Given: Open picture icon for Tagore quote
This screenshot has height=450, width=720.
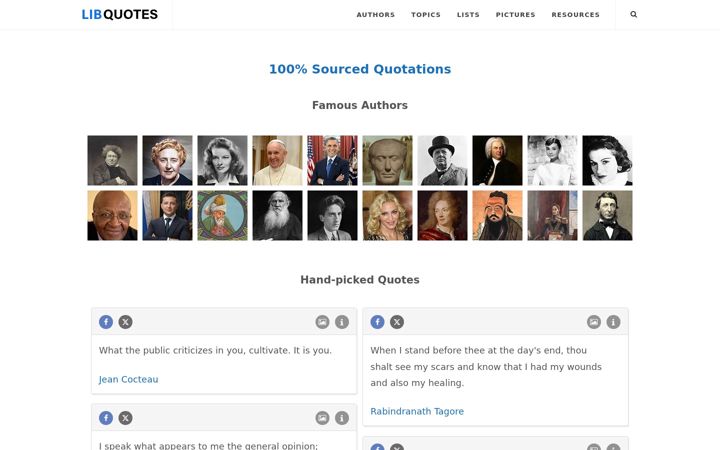Looking at the screenshot, I should [x=594, y=322].
